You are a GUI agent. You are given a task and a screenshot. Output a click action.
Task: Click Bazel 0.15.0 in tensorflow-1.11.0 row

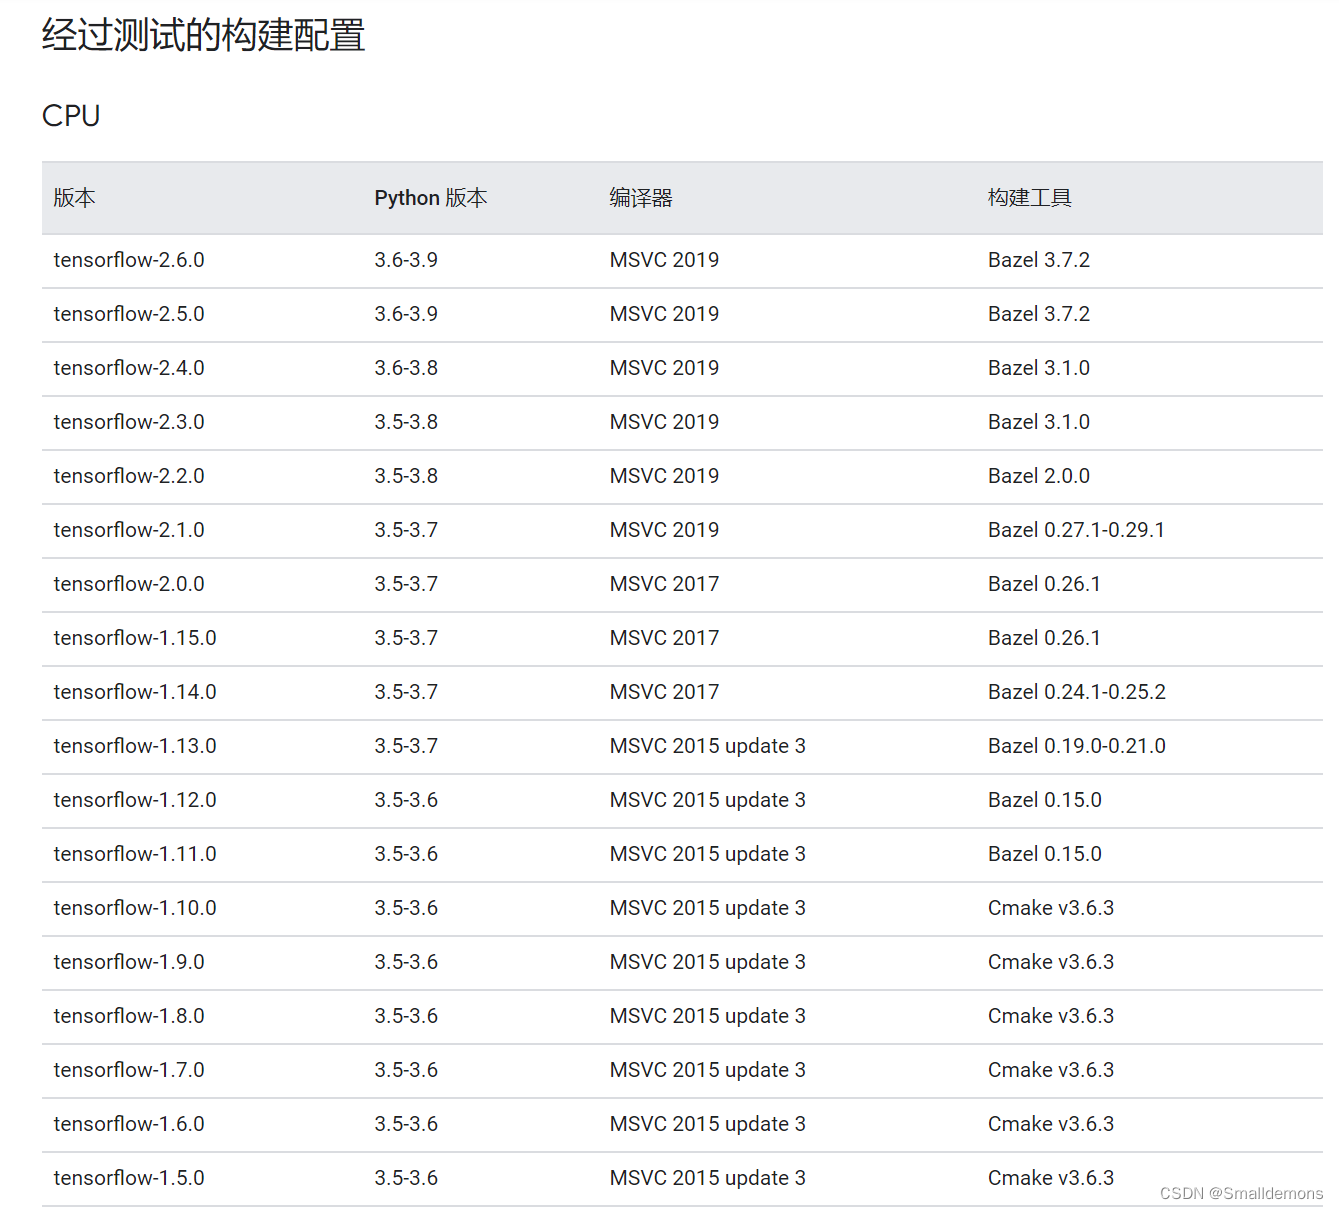[x=1045, y=854]
